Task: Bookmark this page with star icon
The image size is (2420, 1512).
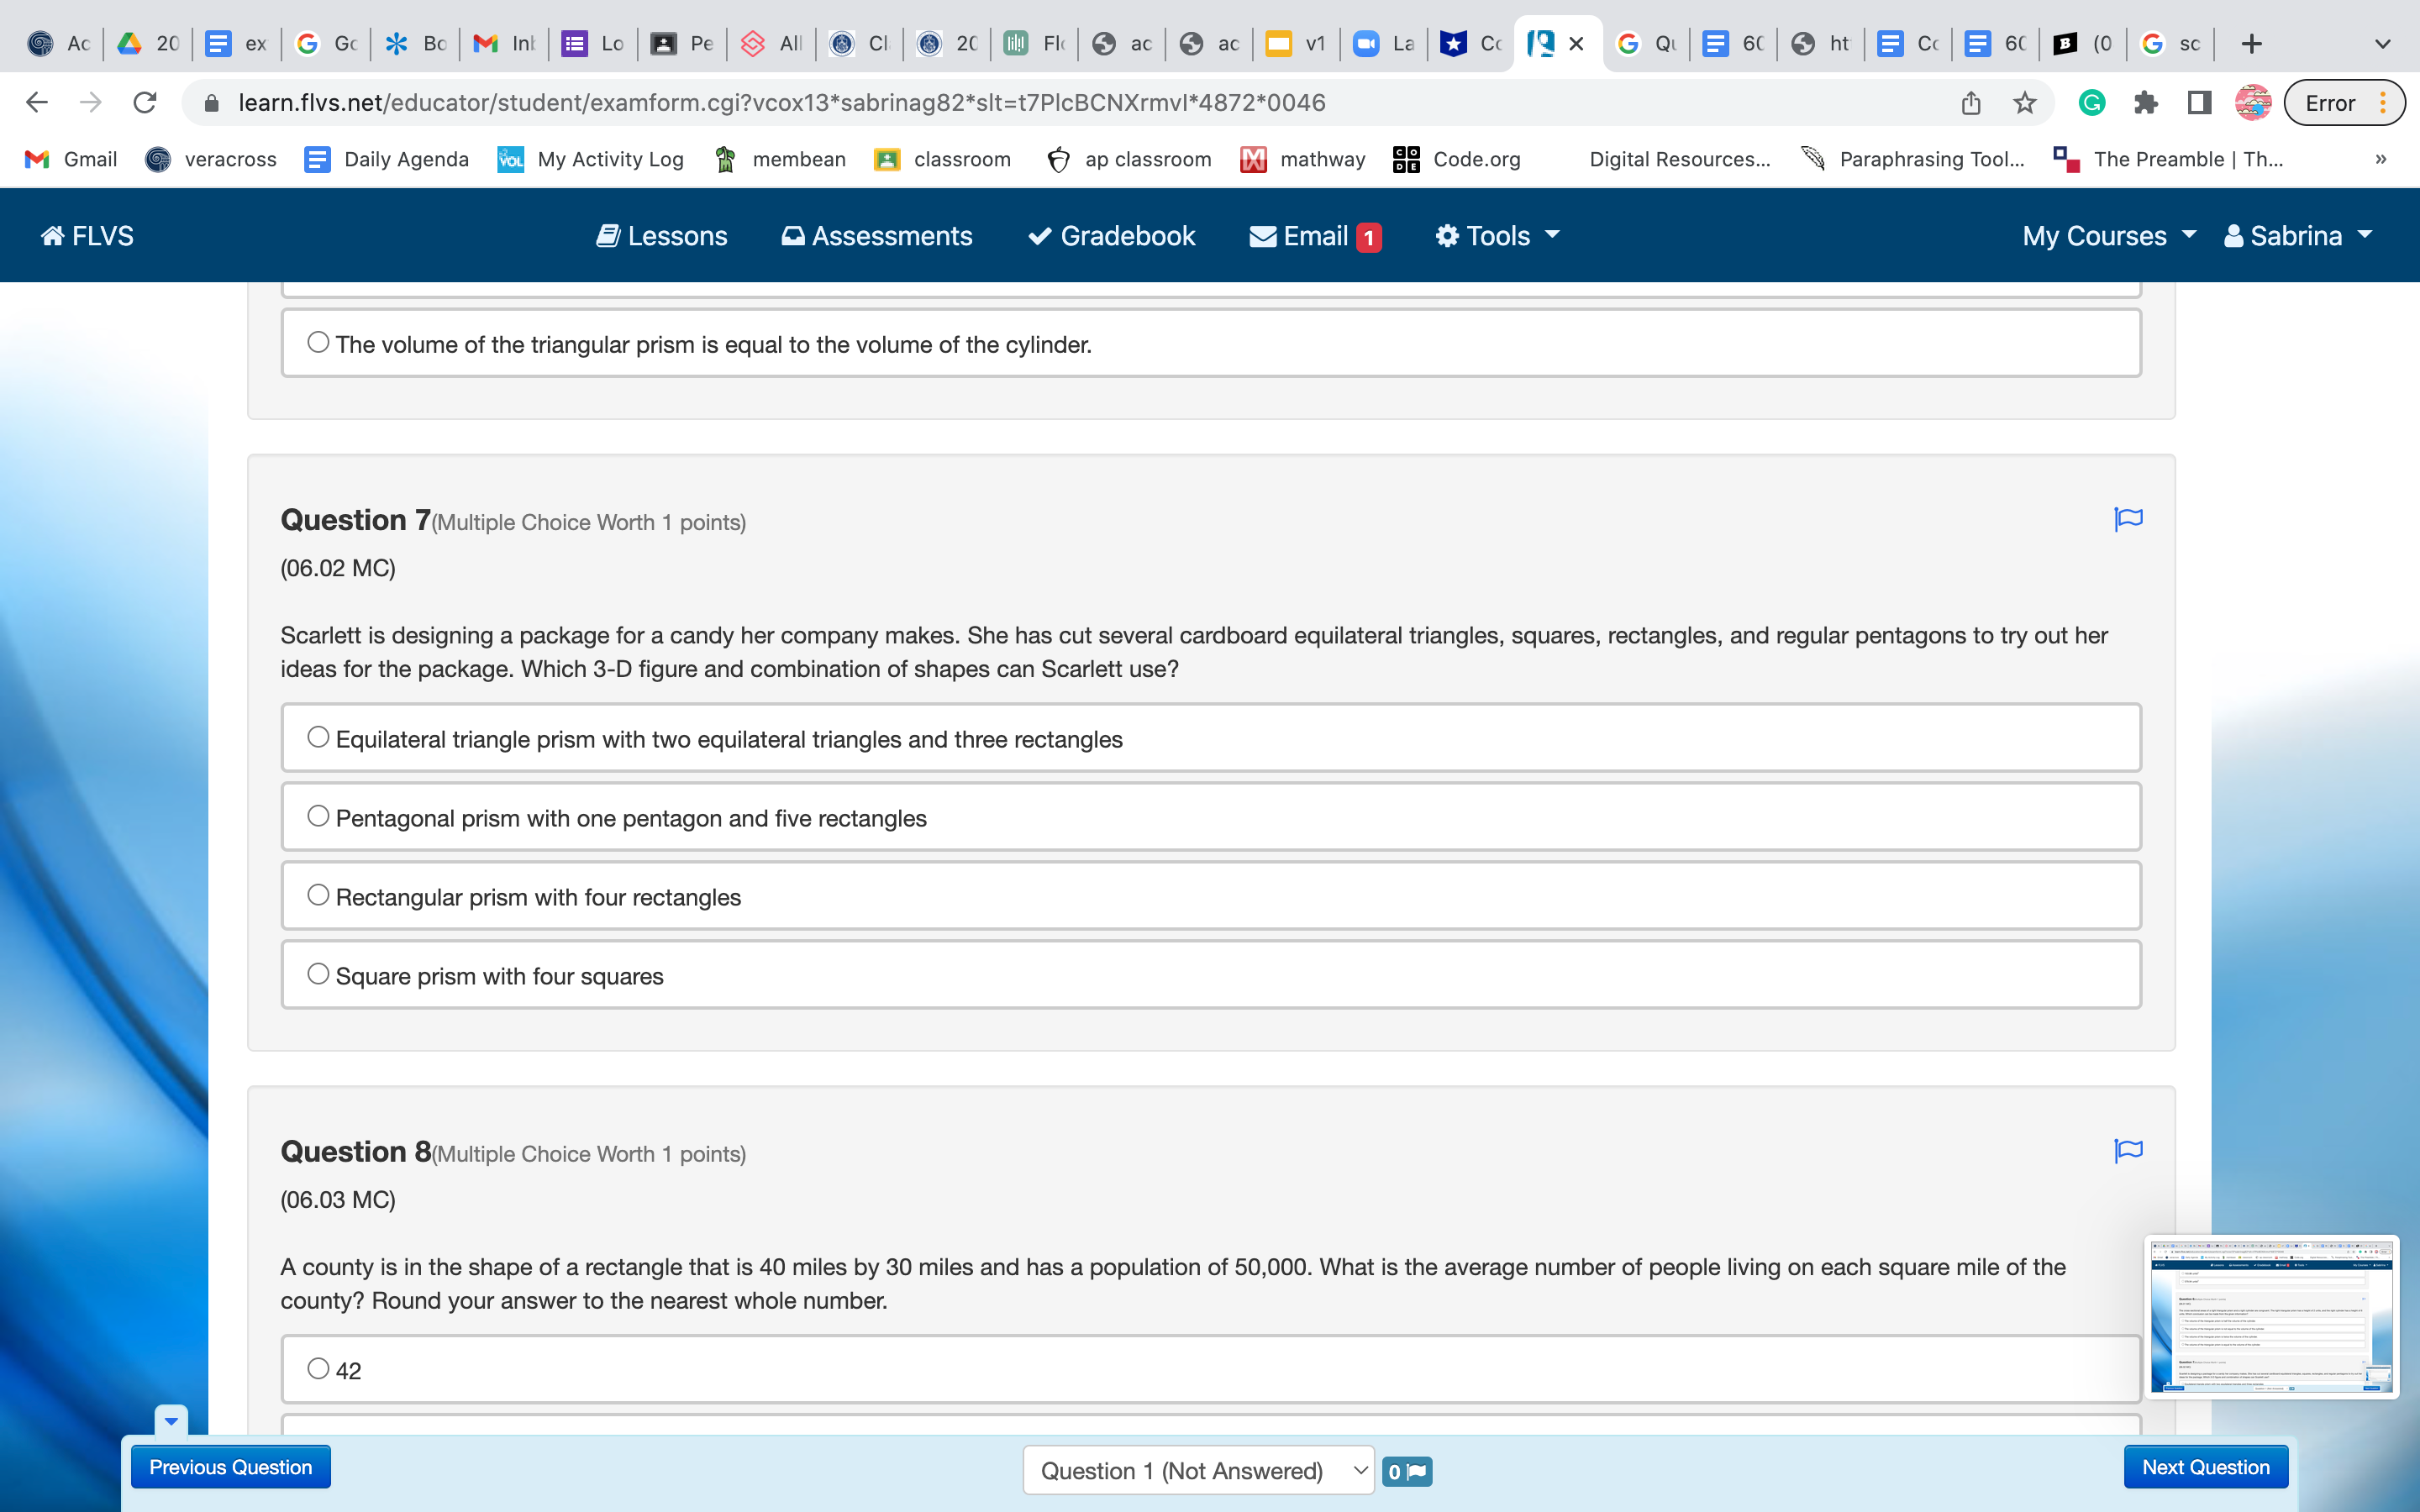Action: coord(2024,103)
